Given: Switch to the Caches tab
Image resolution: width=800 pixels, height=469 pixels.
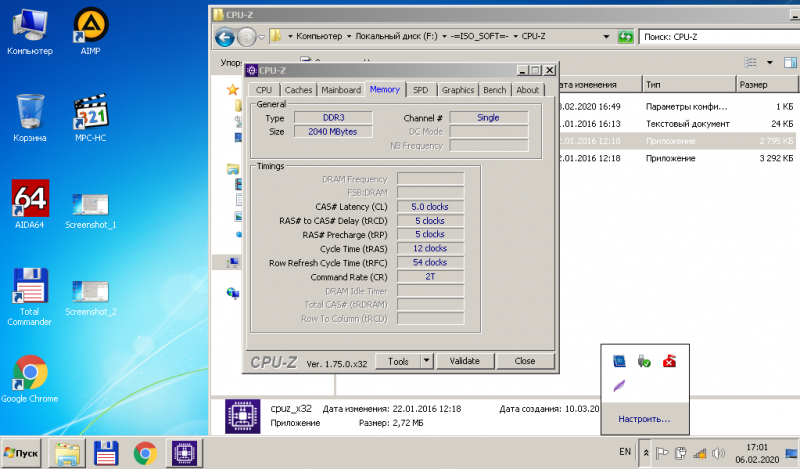Looking at the screenshot, I should tap(298, 90).
